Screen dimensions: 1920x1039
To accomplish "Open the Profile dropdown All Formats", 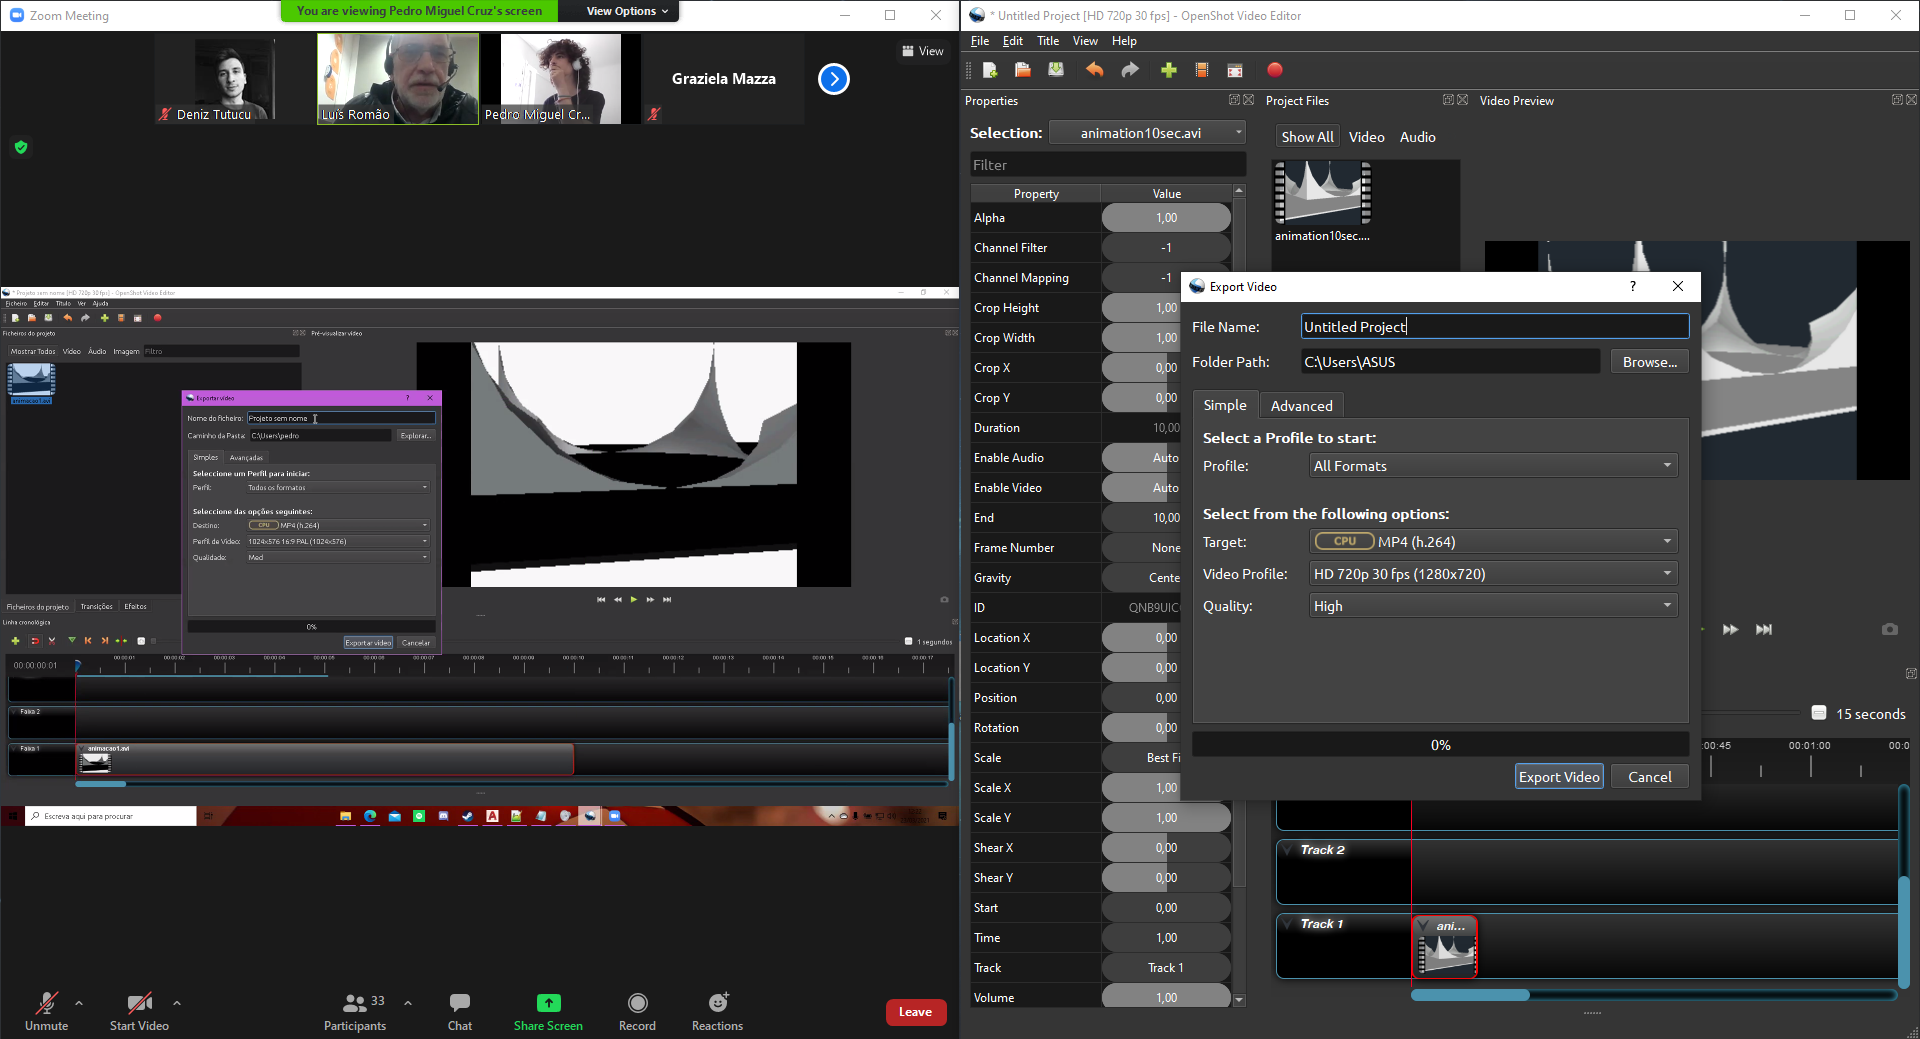I will click(1493, 466).
